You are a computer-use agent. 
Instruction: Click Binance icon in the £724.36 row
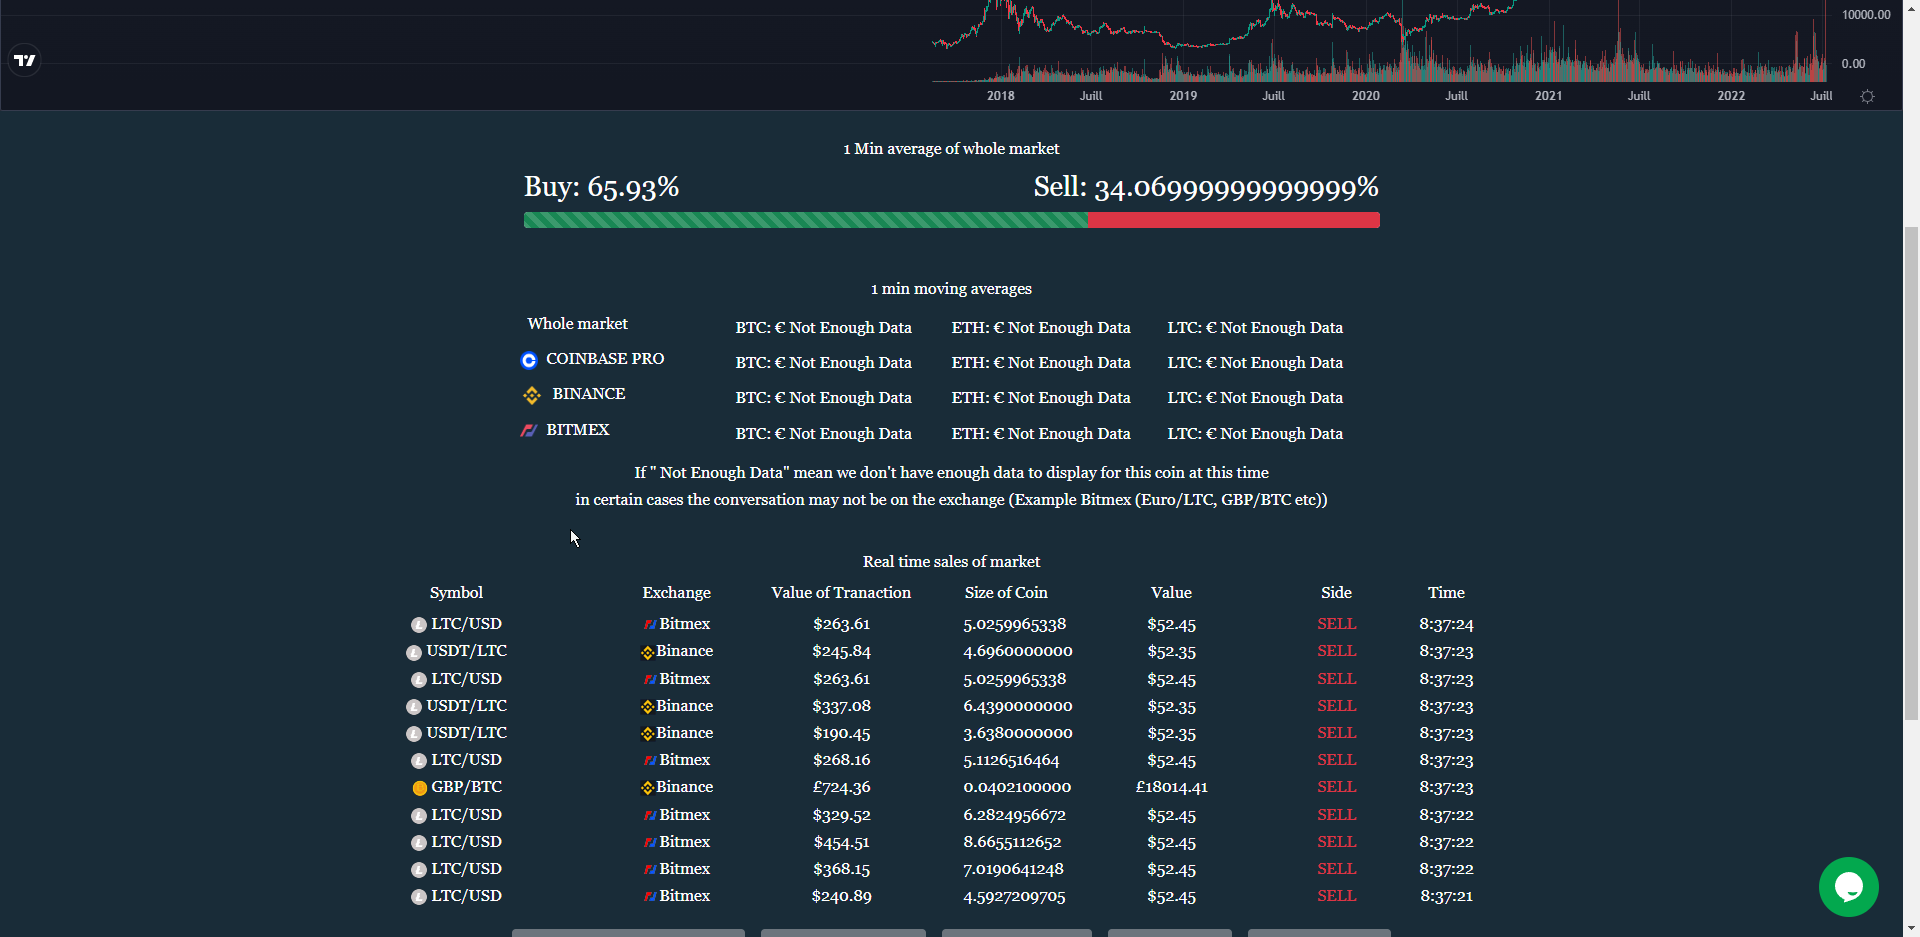[x=647, y=788]
